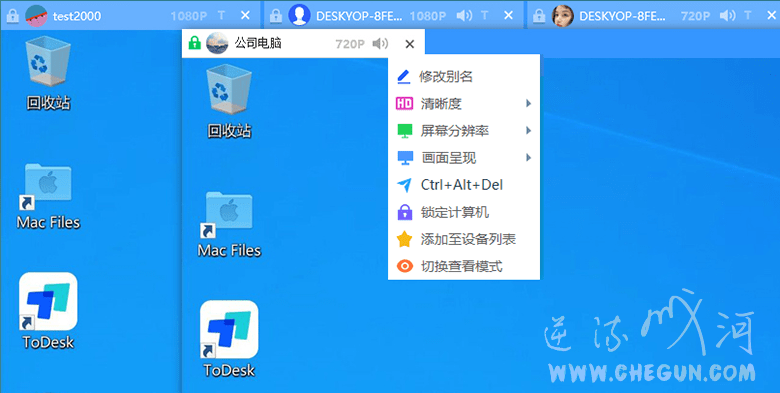
Task: Click the pink HD icon for 清晰度
Action: pos(404,103)
